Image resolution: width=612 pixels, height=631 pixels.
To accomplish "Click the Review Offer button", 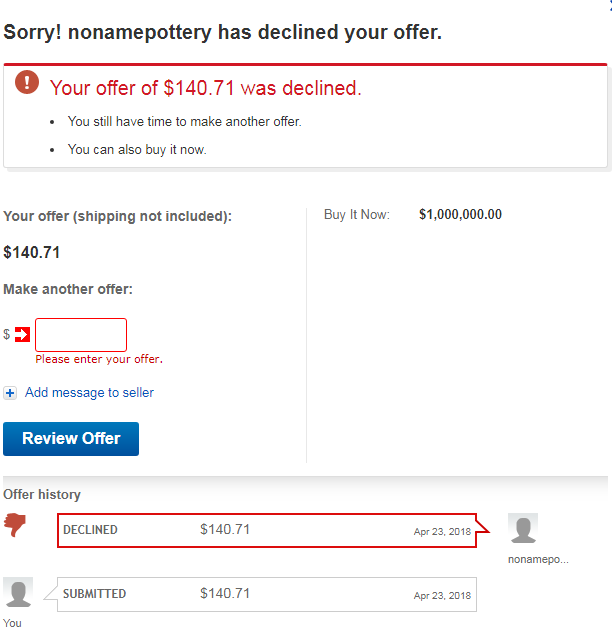I will [71, 439].
